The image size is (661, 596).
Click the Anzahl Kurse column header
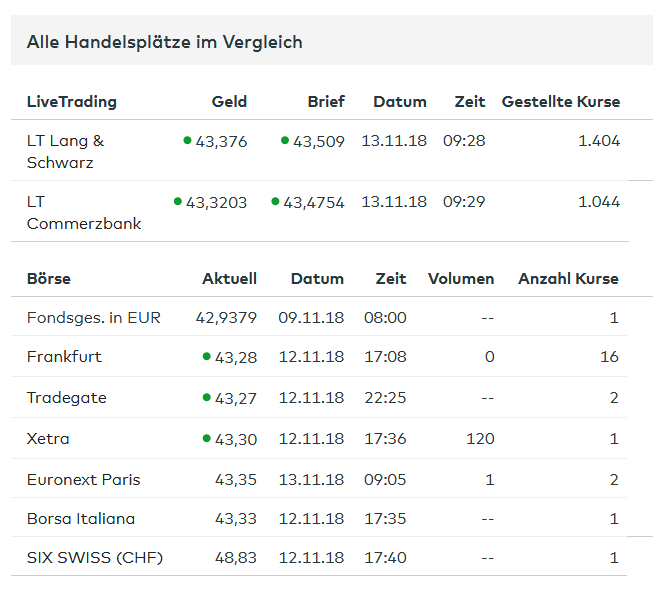point(568,279)
